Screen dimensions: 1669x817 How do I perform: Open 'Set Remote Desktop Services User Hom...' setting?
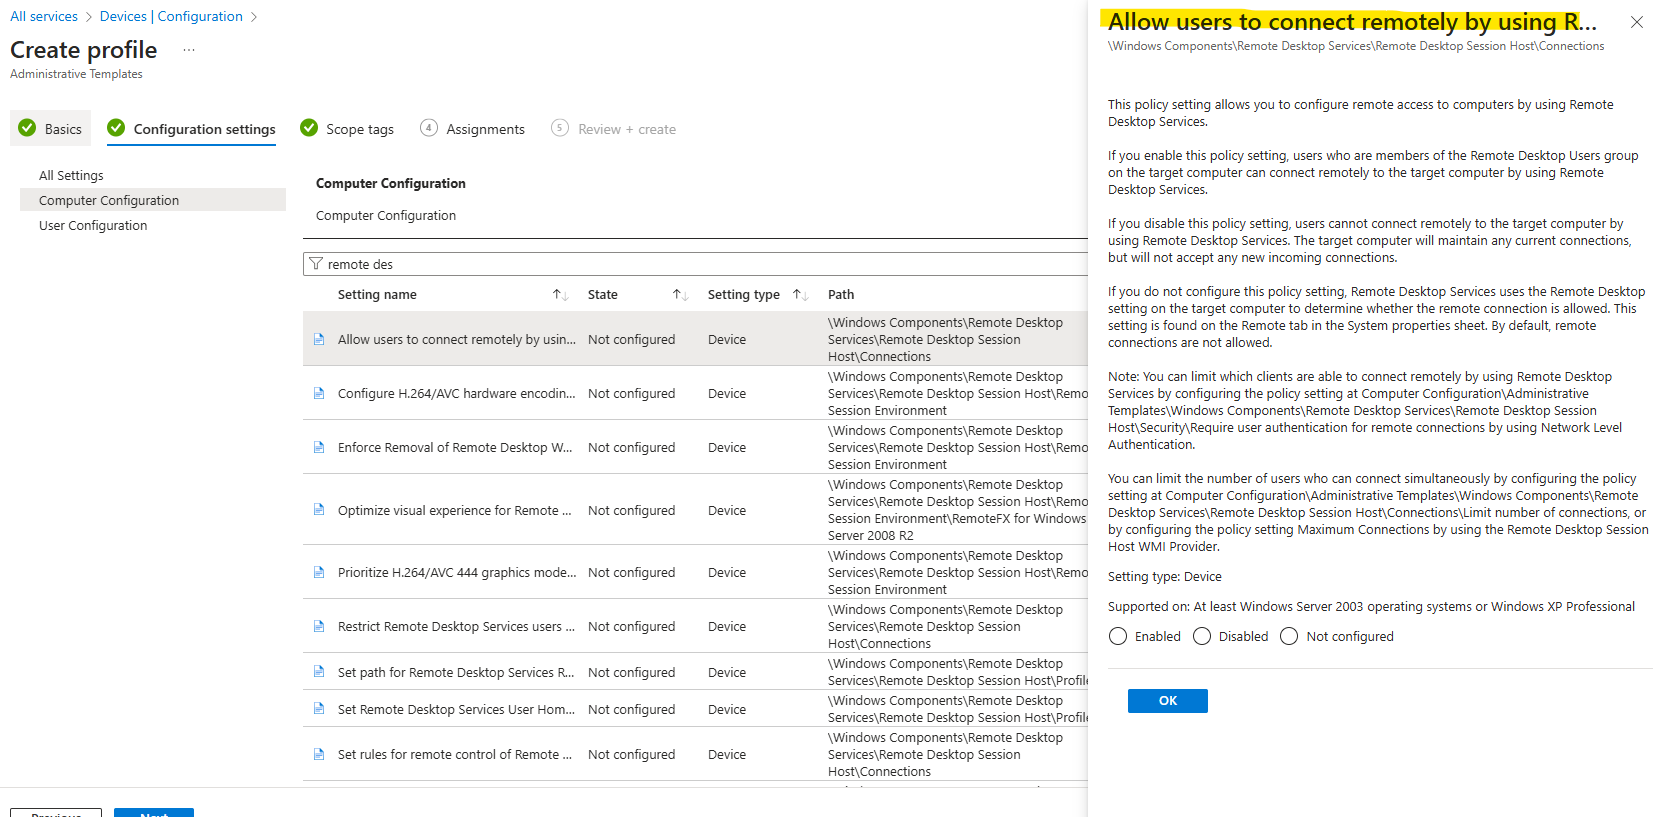[456, 709]
